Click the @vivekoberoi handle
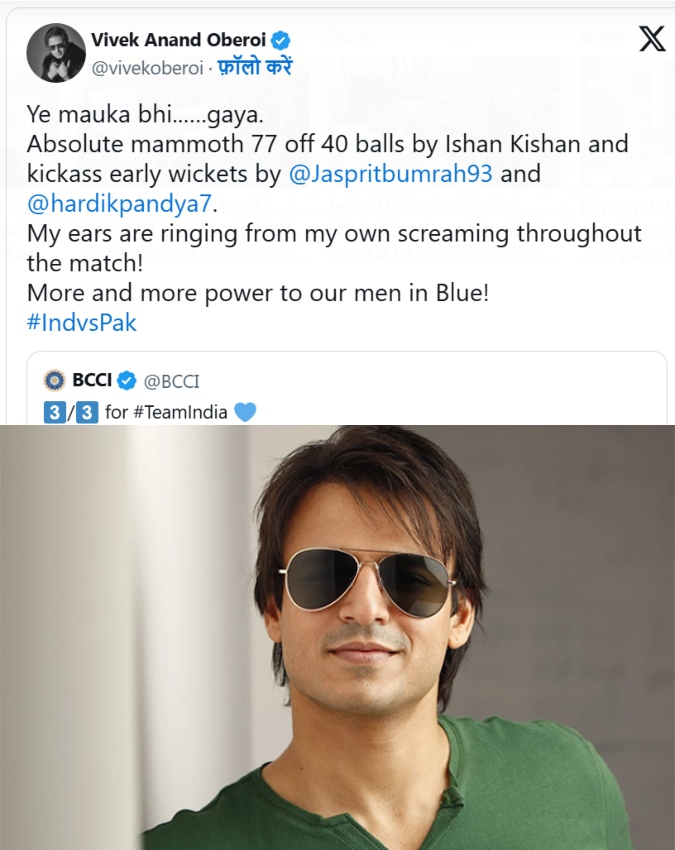This screenshot has height=850, width=675. (147, 68)
